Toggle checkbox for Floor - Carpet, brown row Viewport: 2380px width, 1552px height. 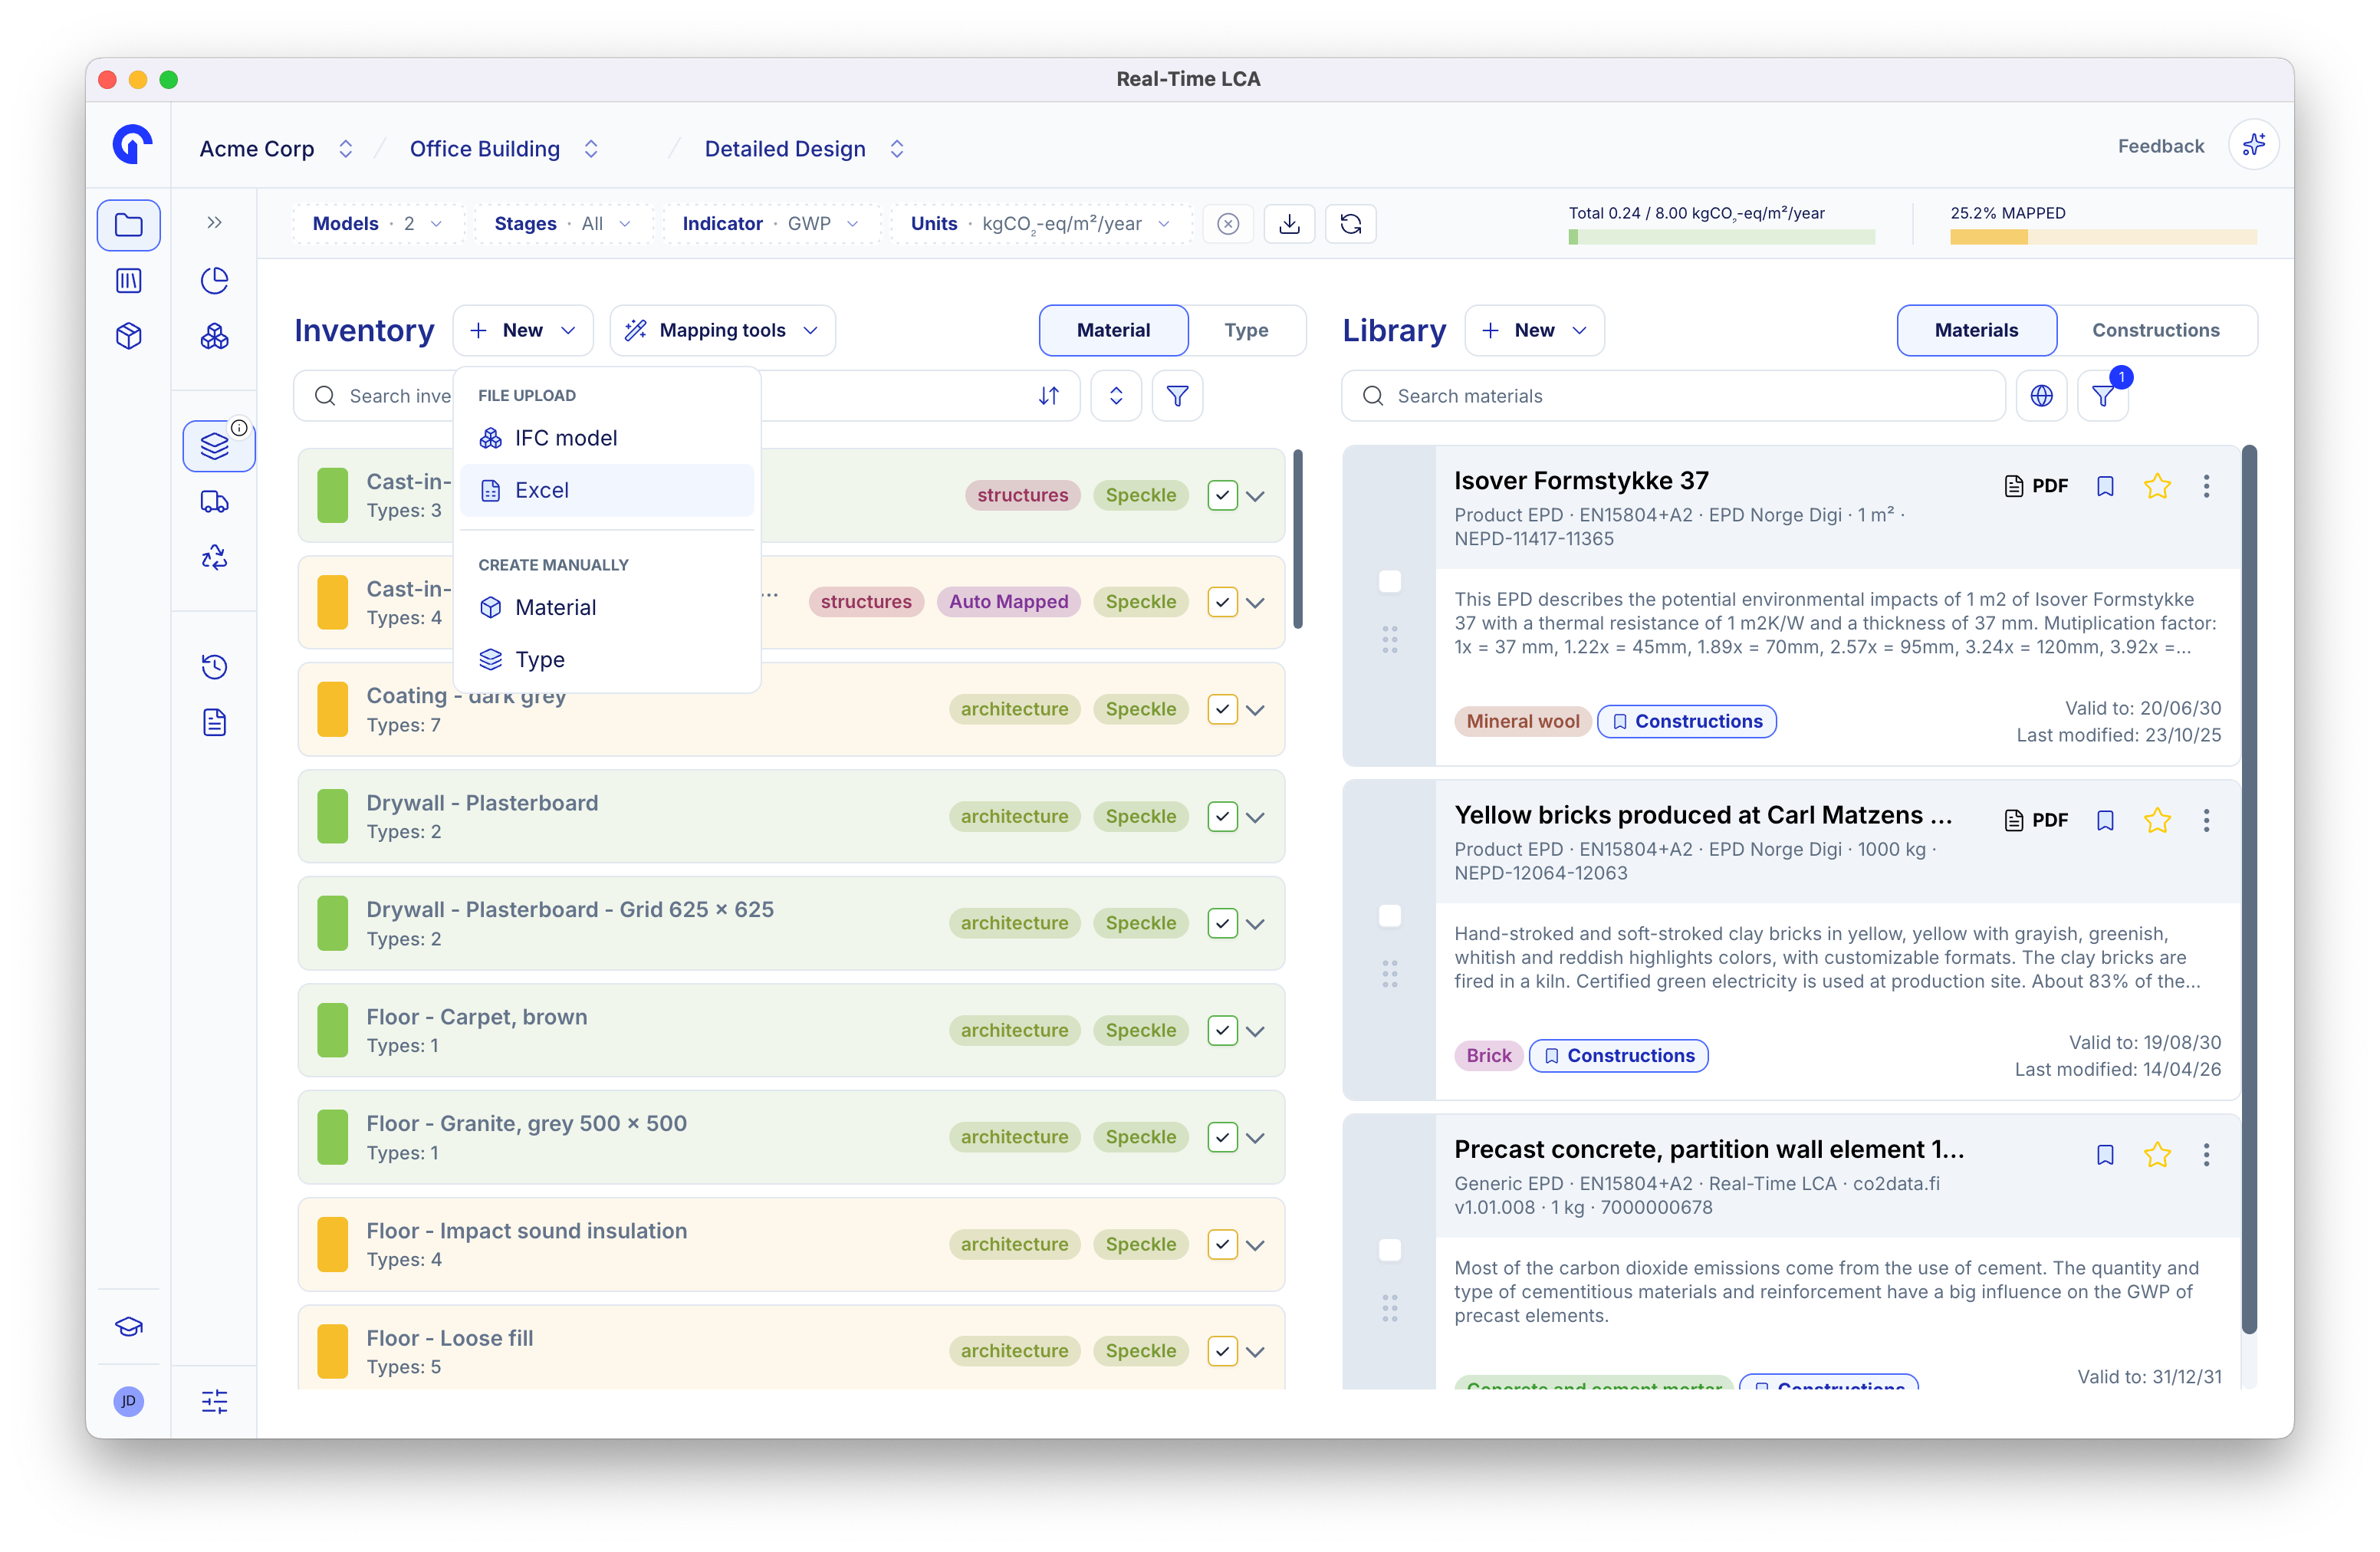(x=1222, y=1030)
